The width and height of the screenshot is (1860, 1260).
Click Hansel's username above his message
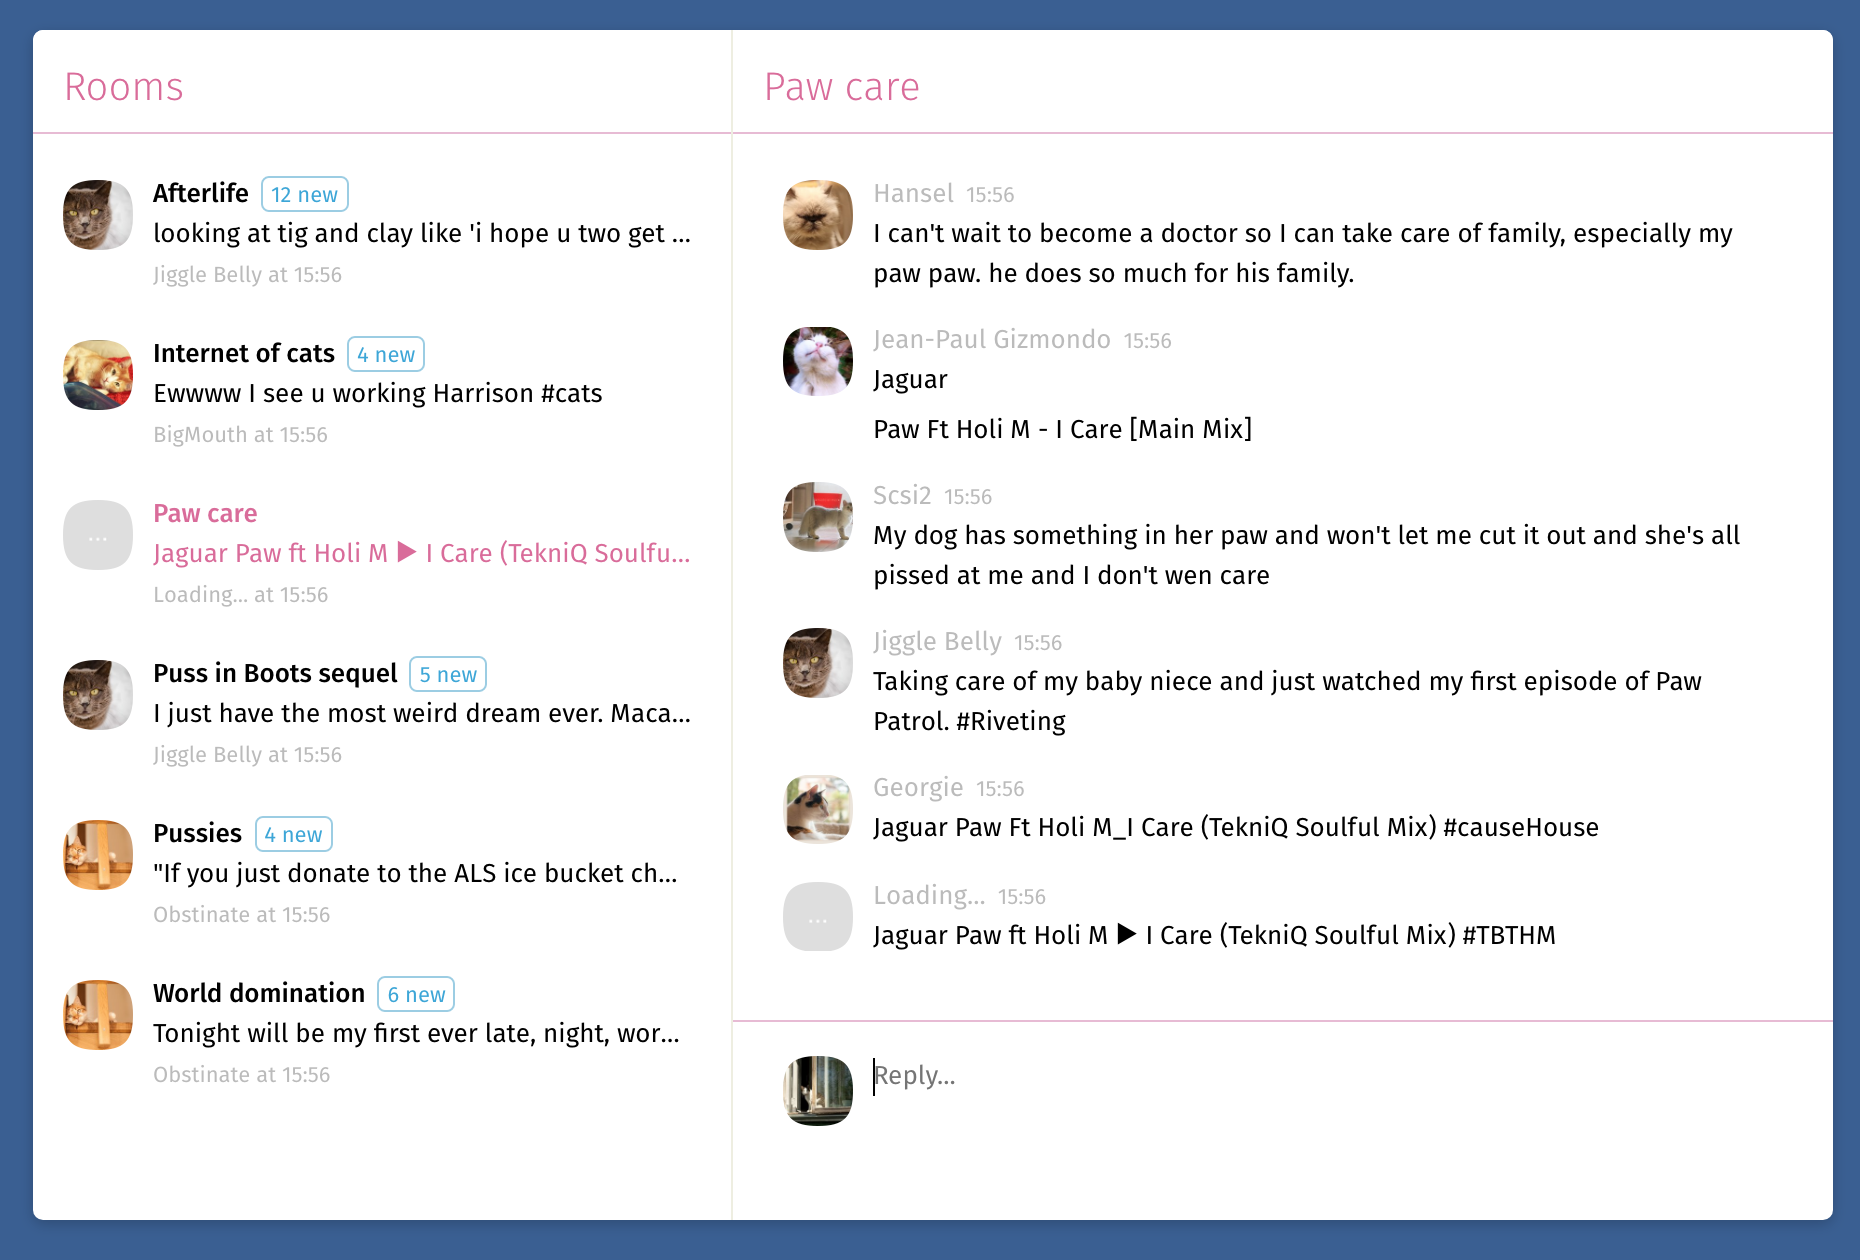click(913, 193)
